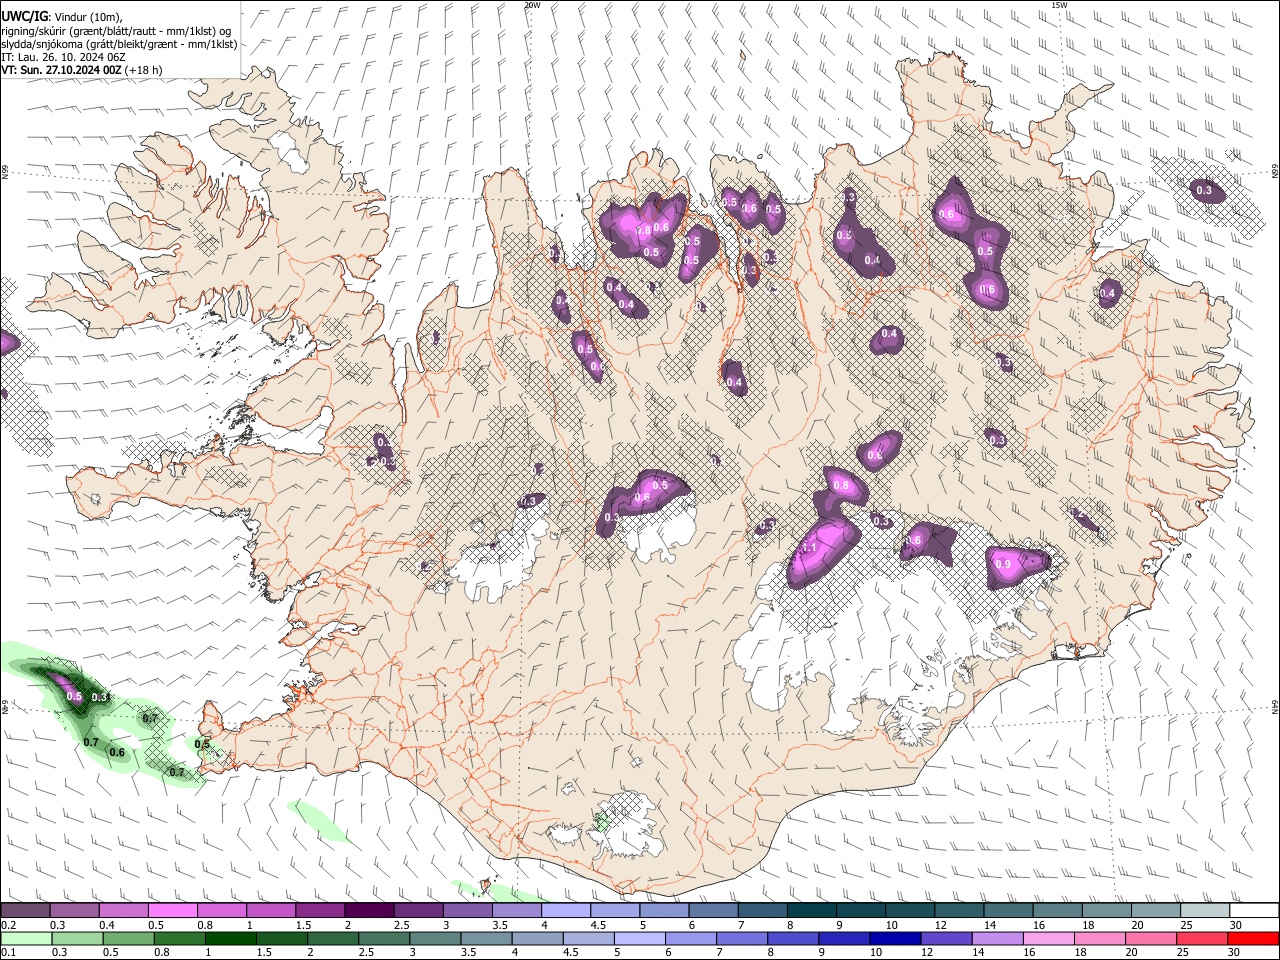Click the top legend swatch starting at 0.2
The image size is (1280, 960).
click(x=25, y=911)
